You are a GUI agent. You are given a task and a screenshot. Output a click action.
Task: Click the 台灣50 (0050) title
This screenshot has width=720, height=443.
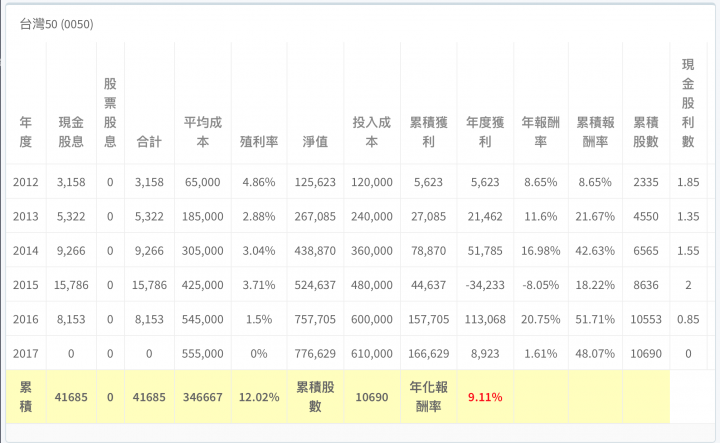(x=56, y=24)
